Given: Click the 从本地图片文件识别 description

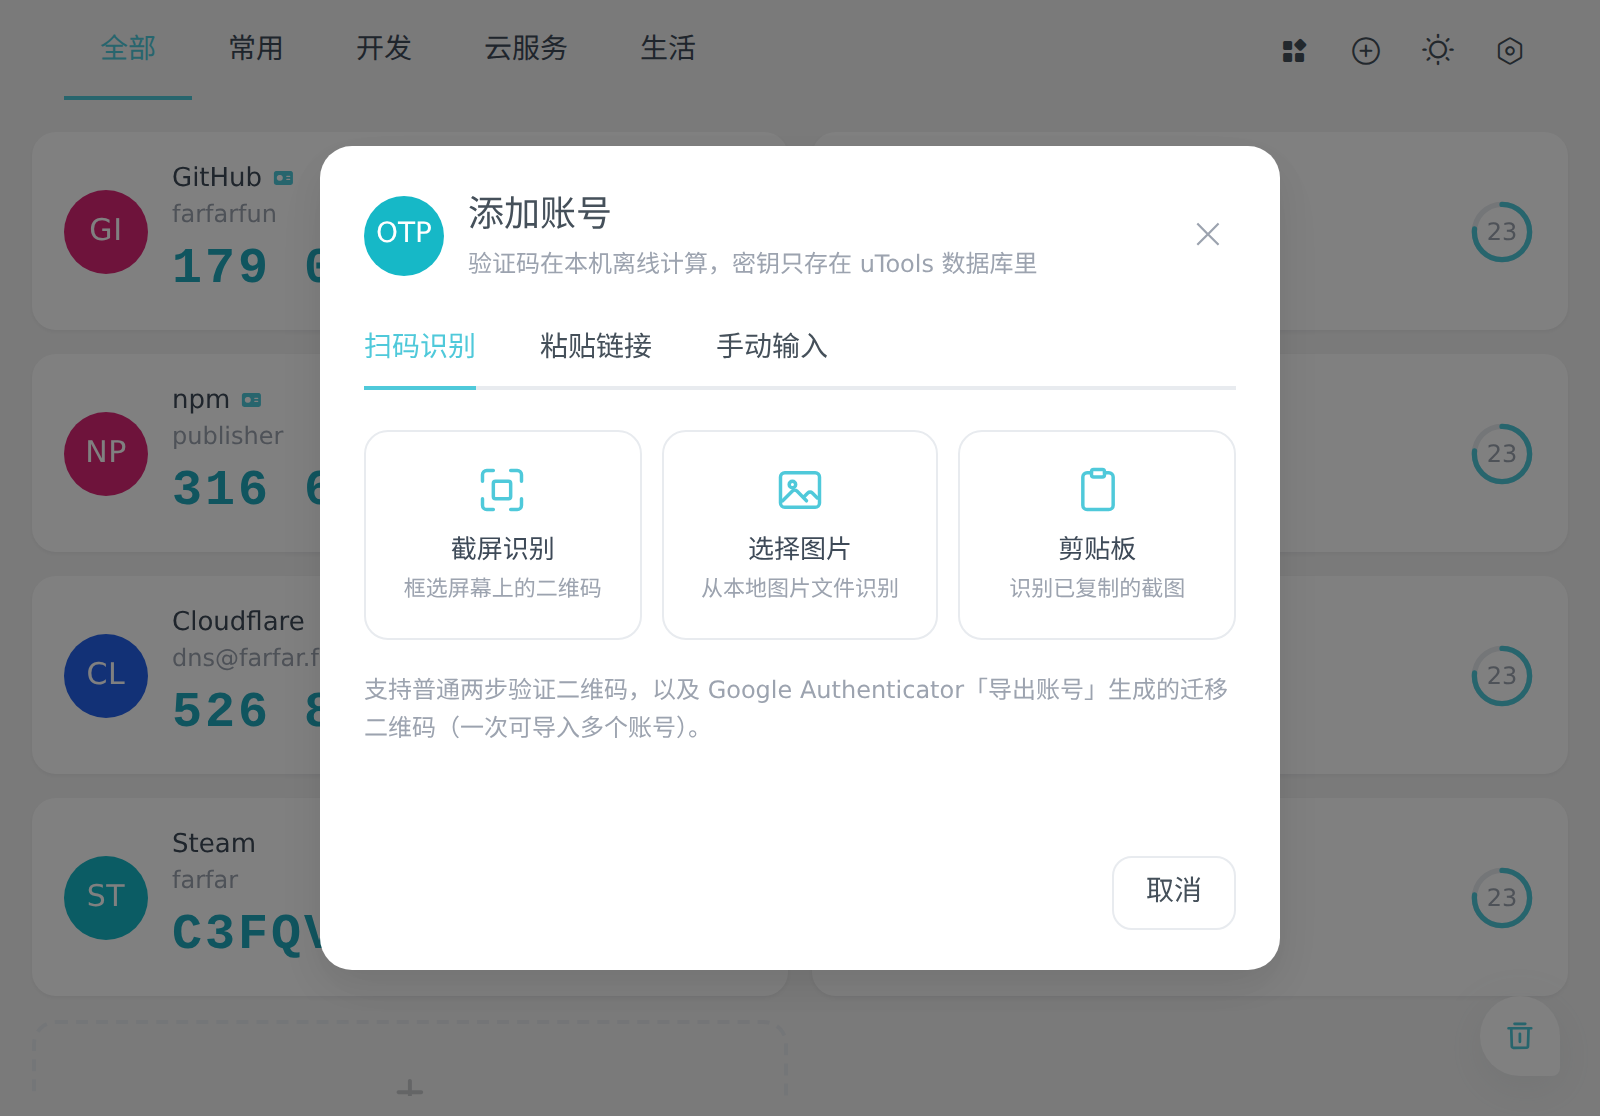Looking at the screenshot, I should pos(800,588).
